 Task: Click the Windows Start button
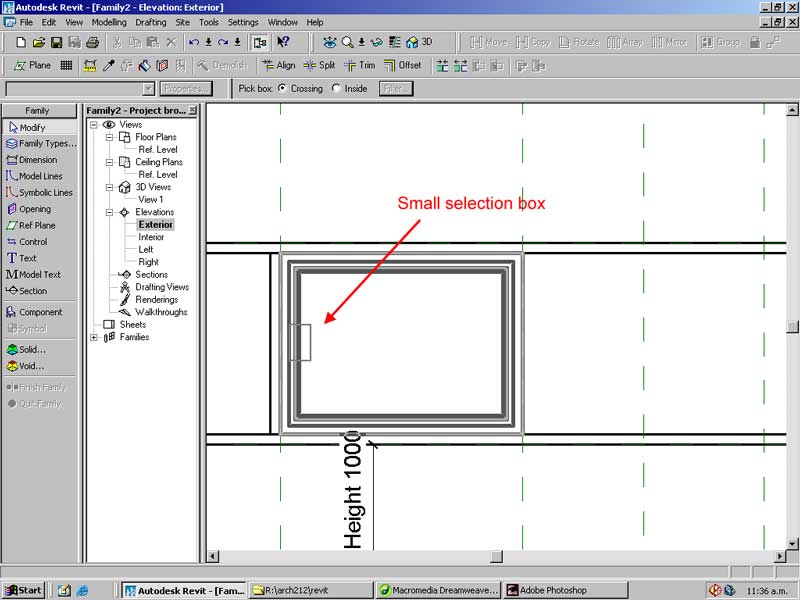(23, 590)
